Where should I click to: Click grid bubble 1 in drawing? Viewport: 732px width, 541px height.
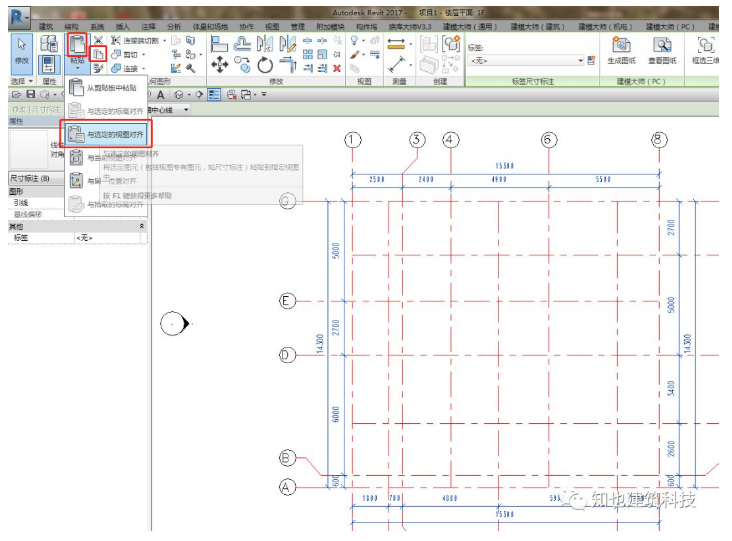(353, 140)
